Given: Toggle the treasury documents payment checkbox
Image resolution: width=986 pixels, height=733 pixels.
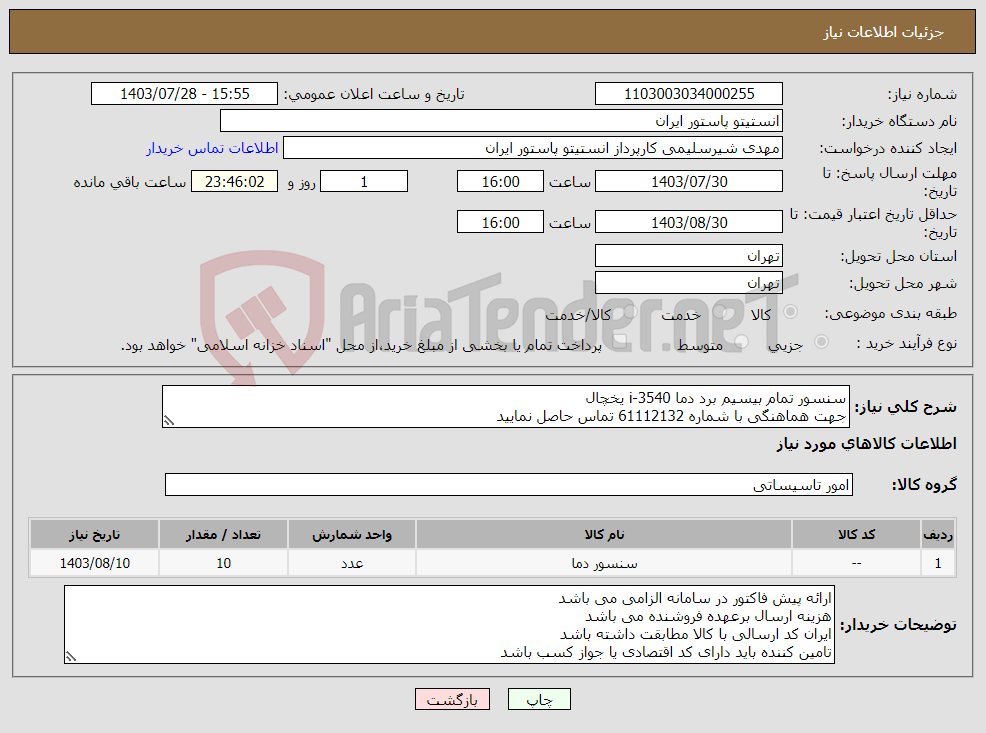Looking at the screenshot, I should pyautogui.click(x=621, y=342).
